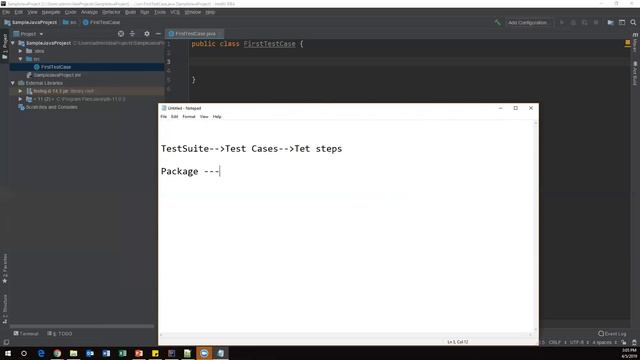The width and height of the screenshot is (640, 360).
Task: Select the FirstTestCase.java editor tab
Action: point(195,33)
